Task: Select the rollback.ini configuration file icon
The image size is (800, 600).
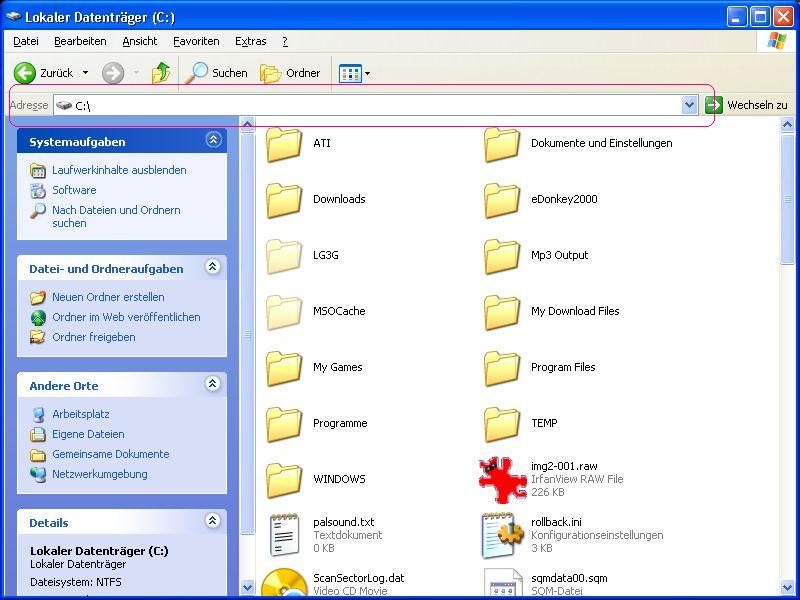Action: pos(502,534)
